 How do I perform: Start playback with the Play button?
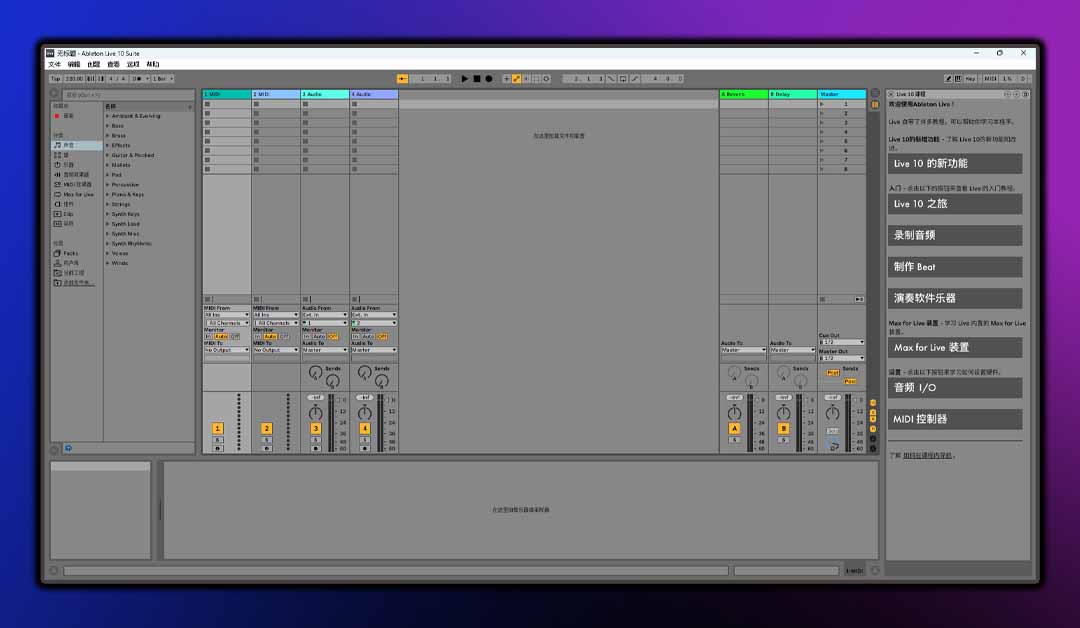coord(464,79)
